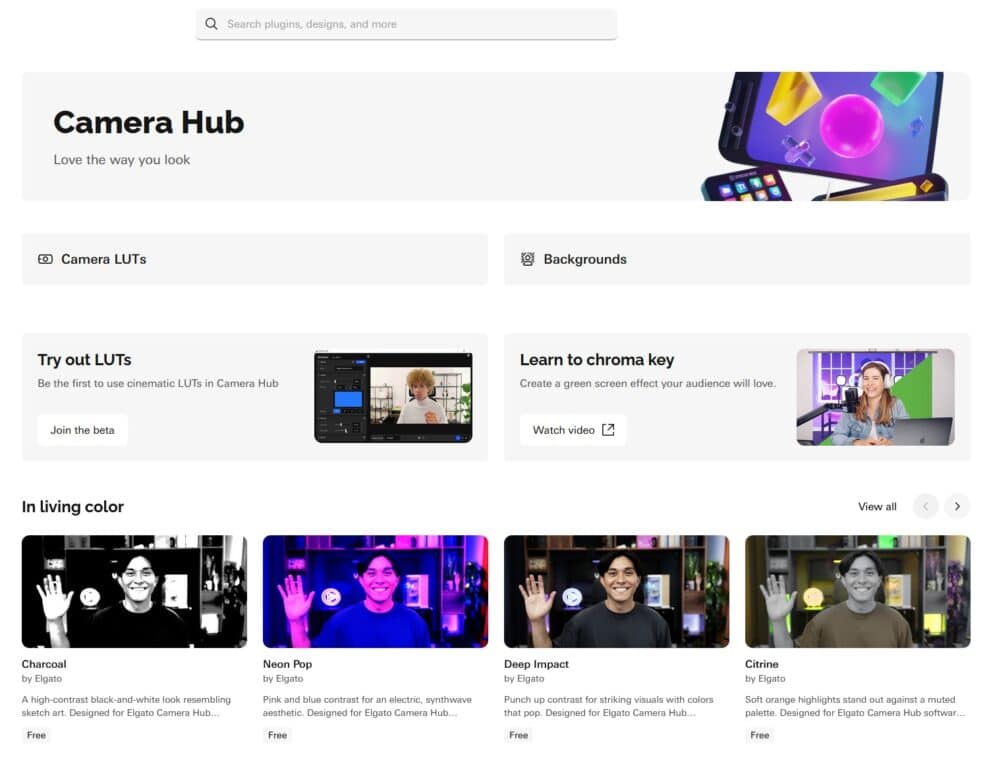Open the Charcoal LUT title

tap(44, 664)
